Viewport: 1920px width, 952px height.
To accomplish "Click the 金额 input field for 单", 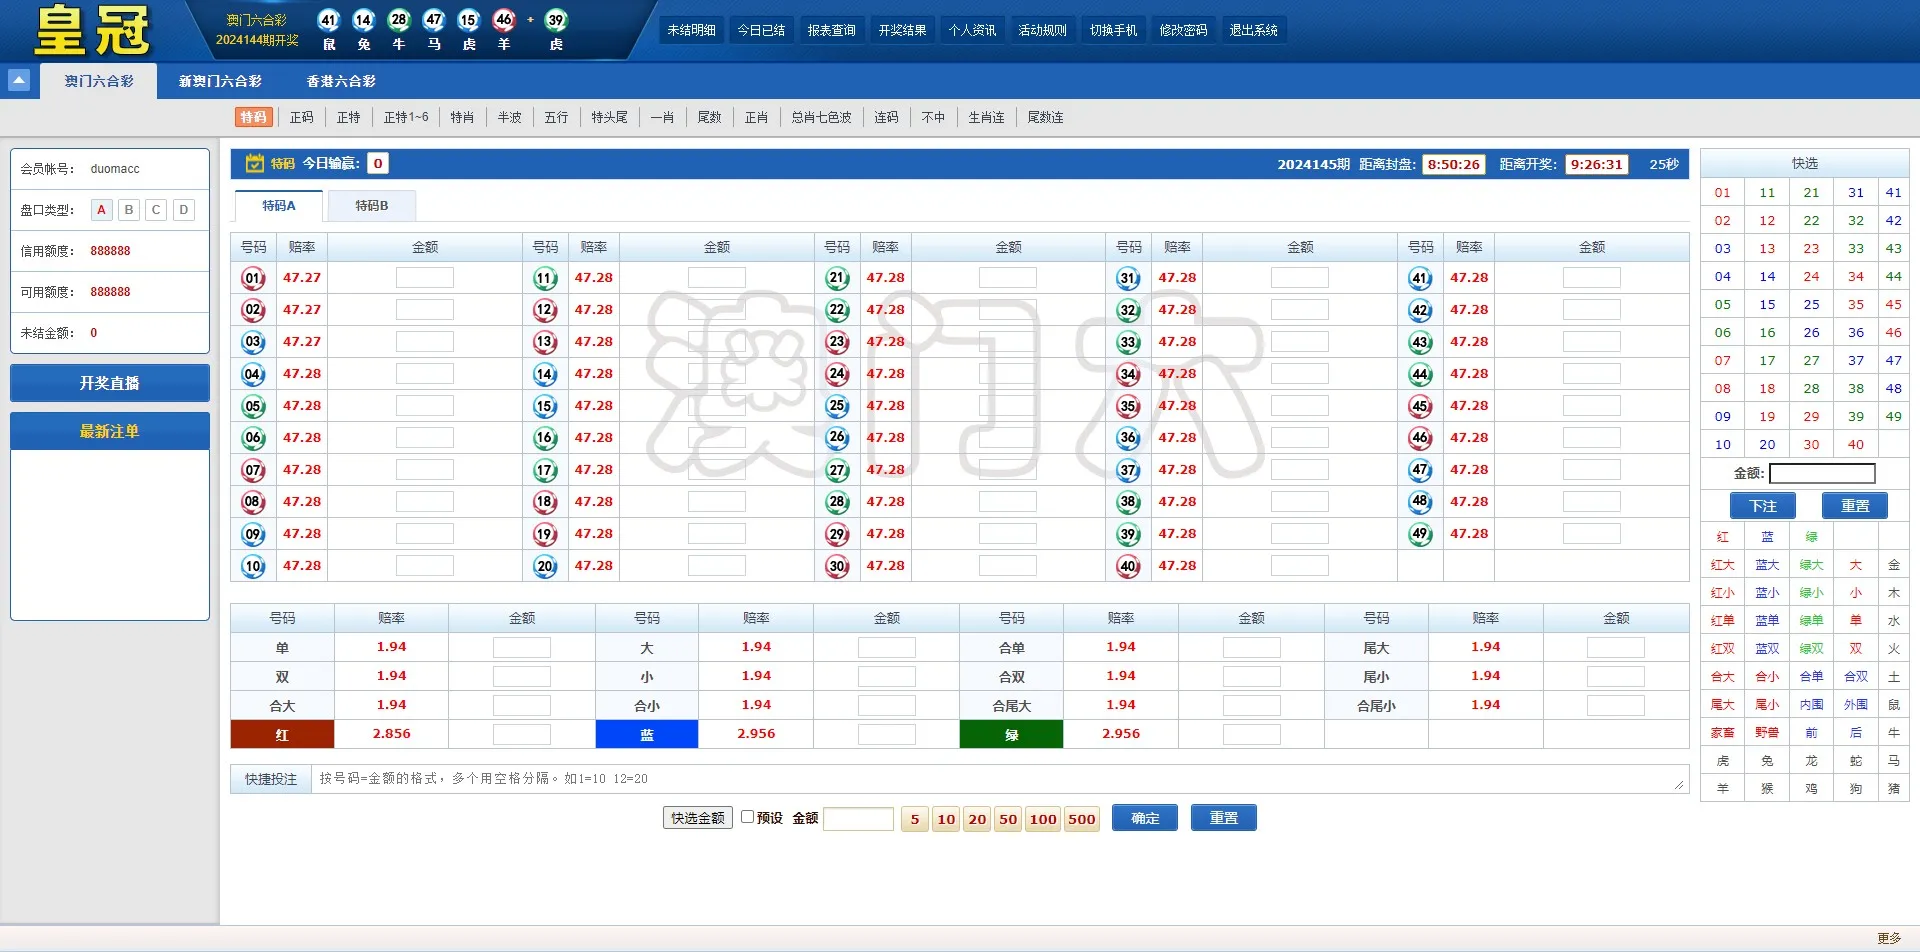I will (521, 648).
